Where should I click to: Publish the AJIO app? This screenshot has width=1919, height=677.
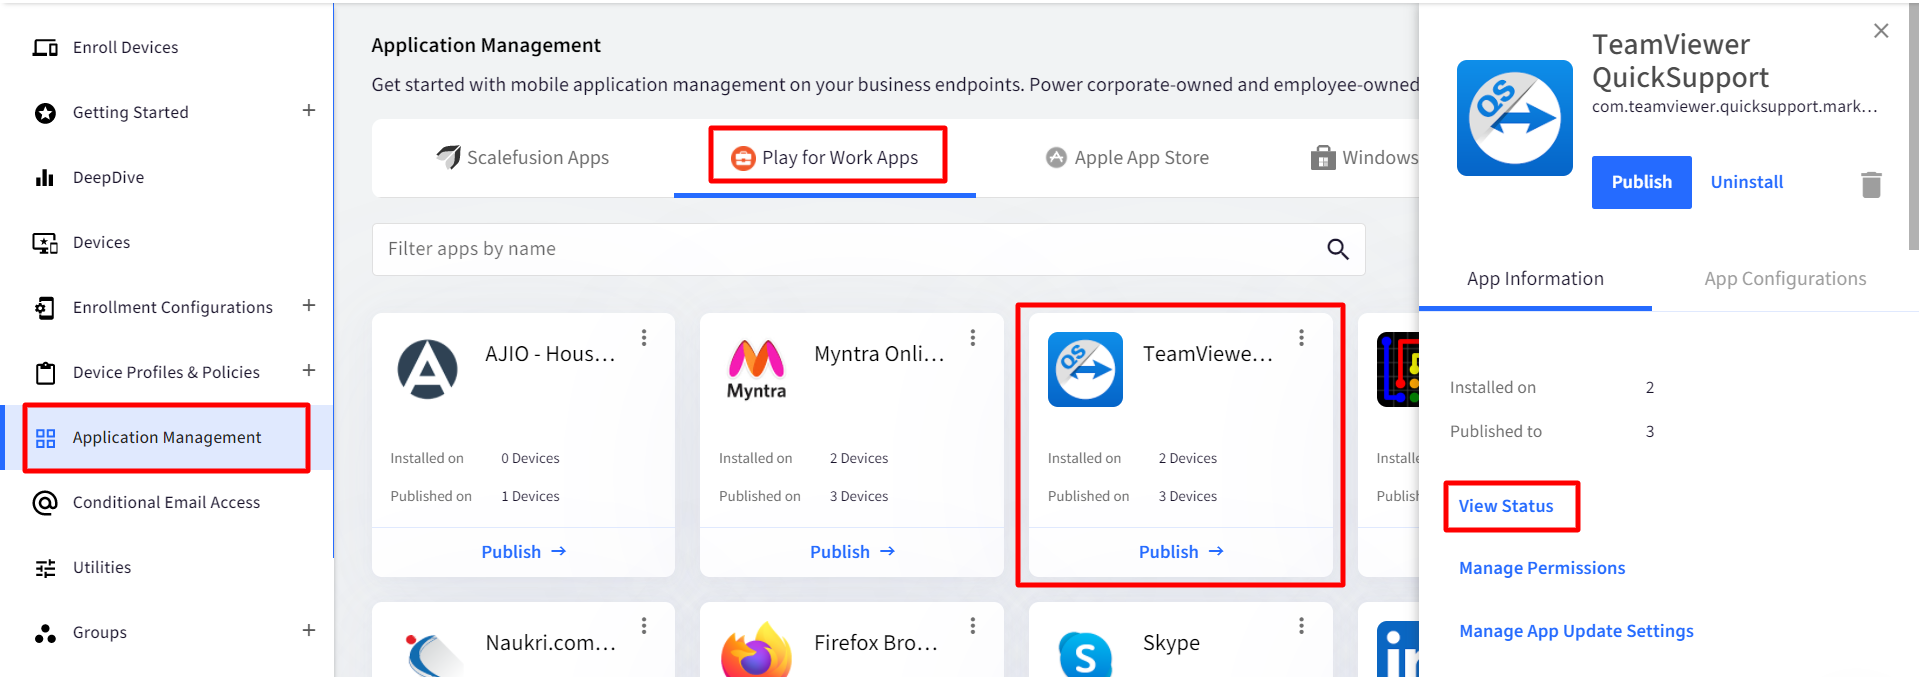point(524,552)
